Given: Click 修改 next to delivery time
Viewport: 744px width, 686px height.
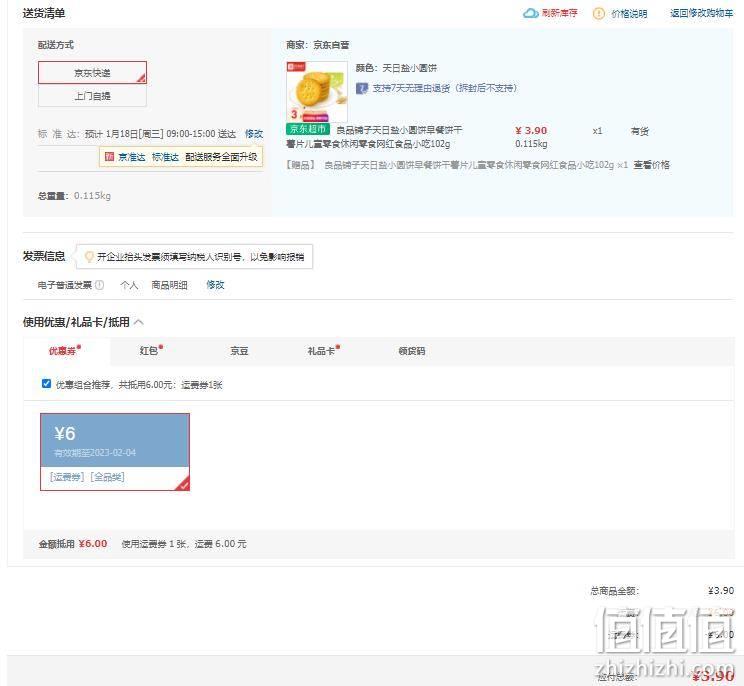Looking at the screenshot, I should pos(254,134).
